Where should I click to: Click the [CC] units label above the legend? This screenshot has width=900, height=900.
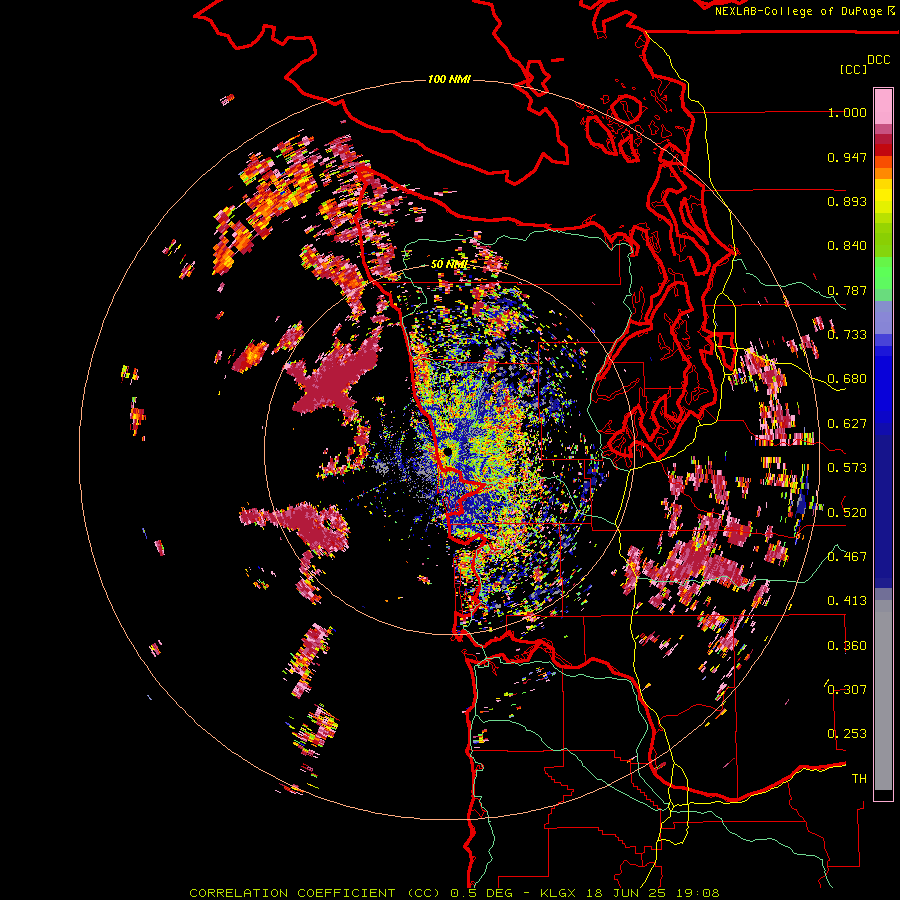(x=853, y=69)
